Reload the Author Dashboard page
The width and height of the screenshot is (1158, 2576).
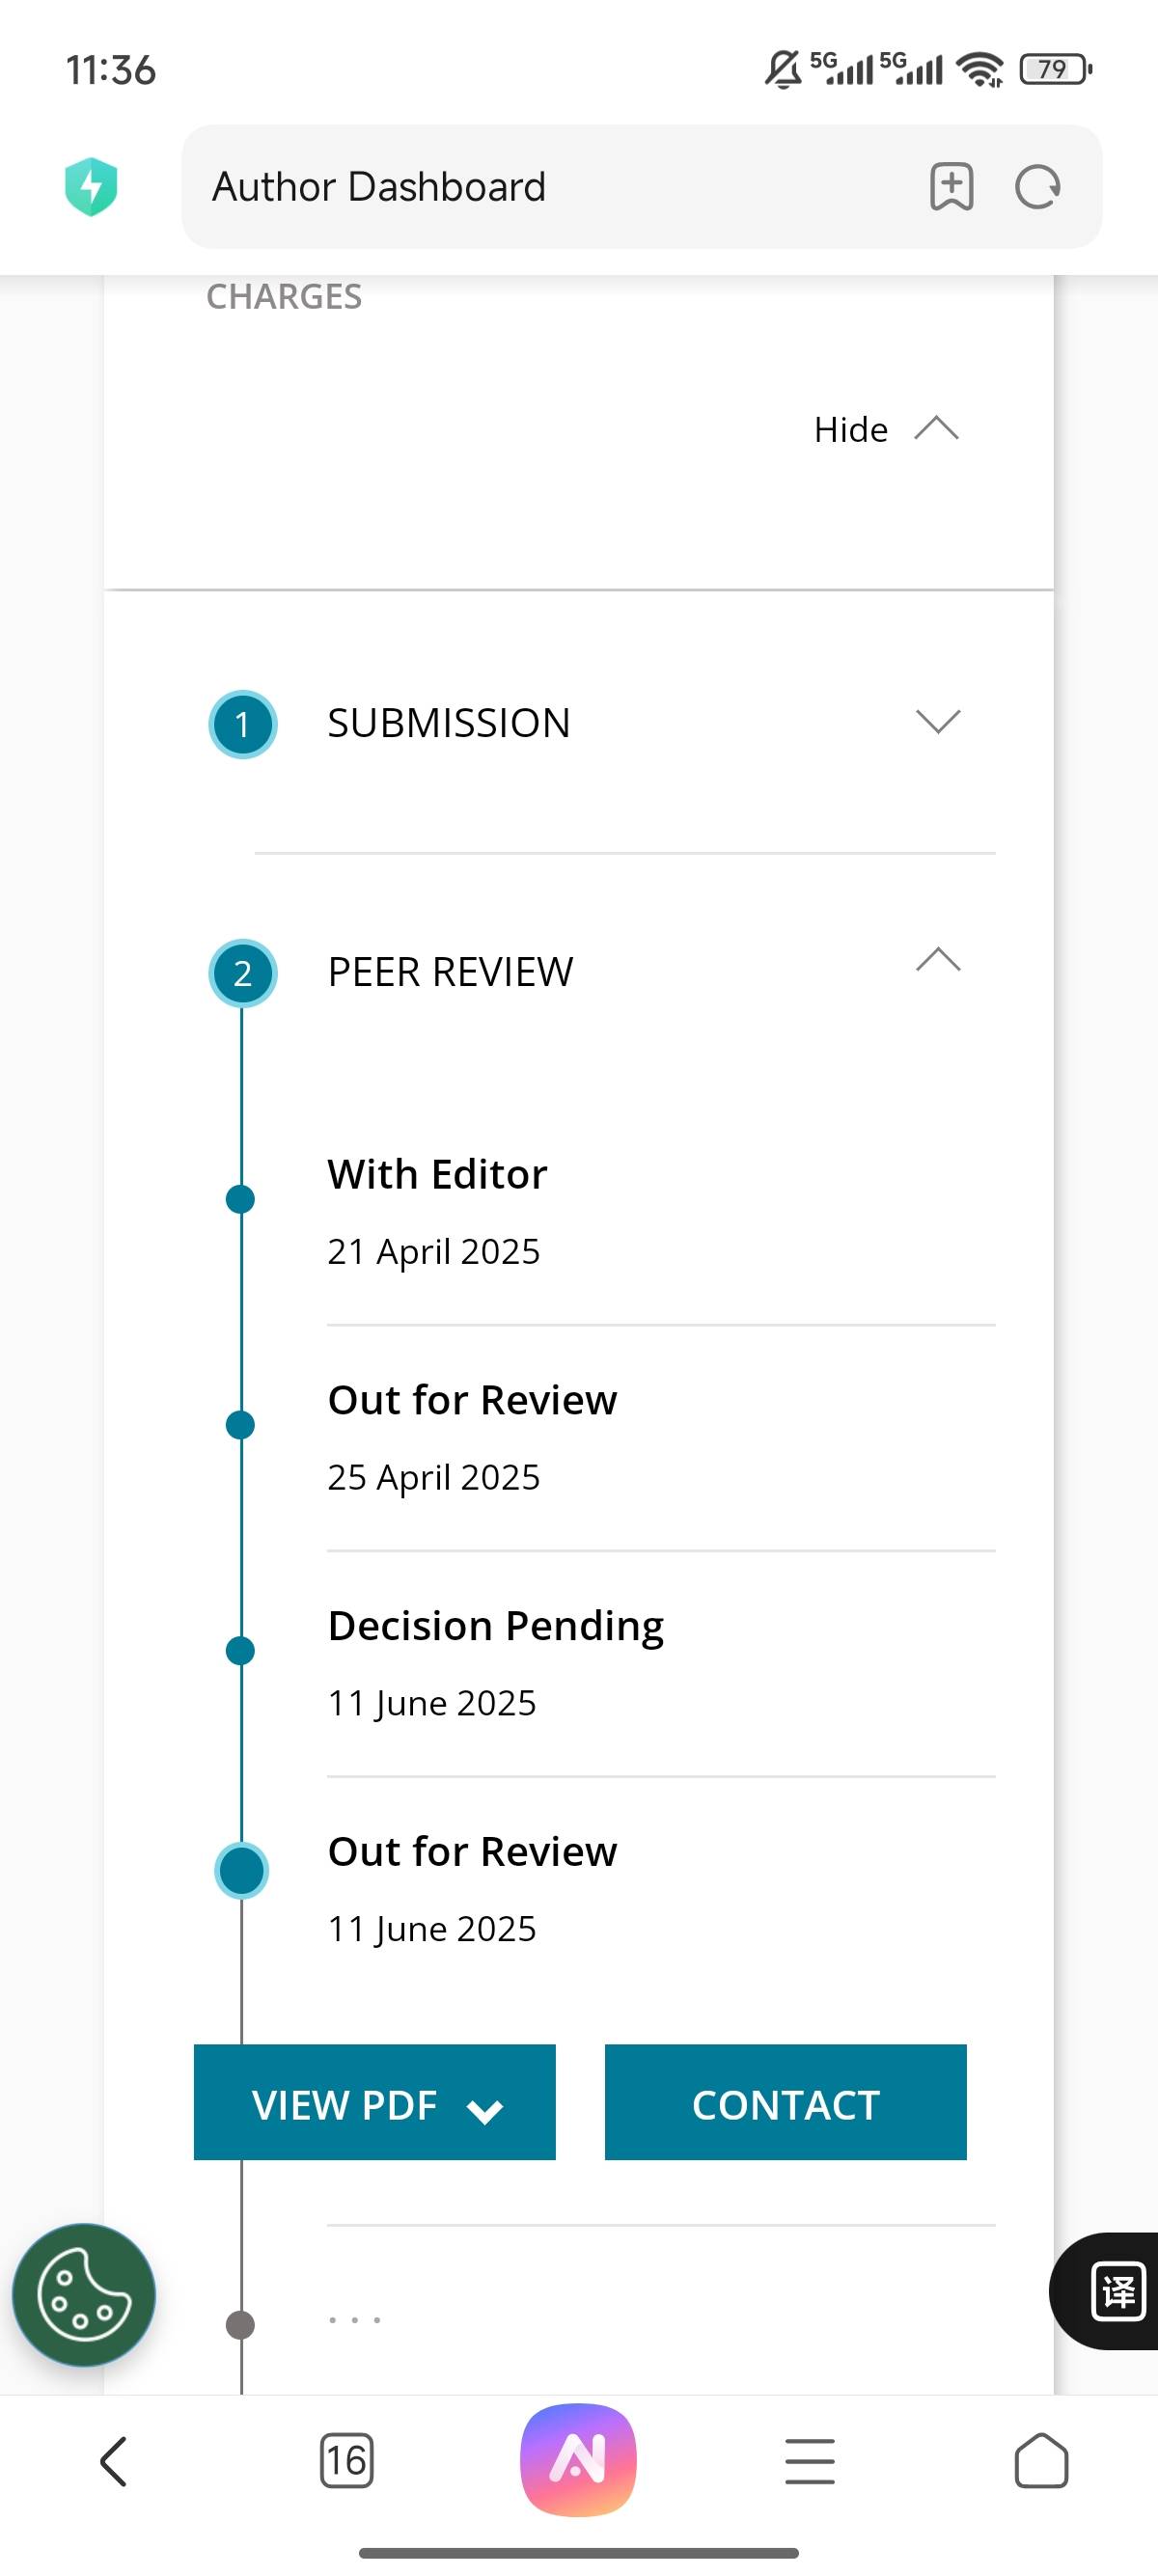click(1038, 187)
